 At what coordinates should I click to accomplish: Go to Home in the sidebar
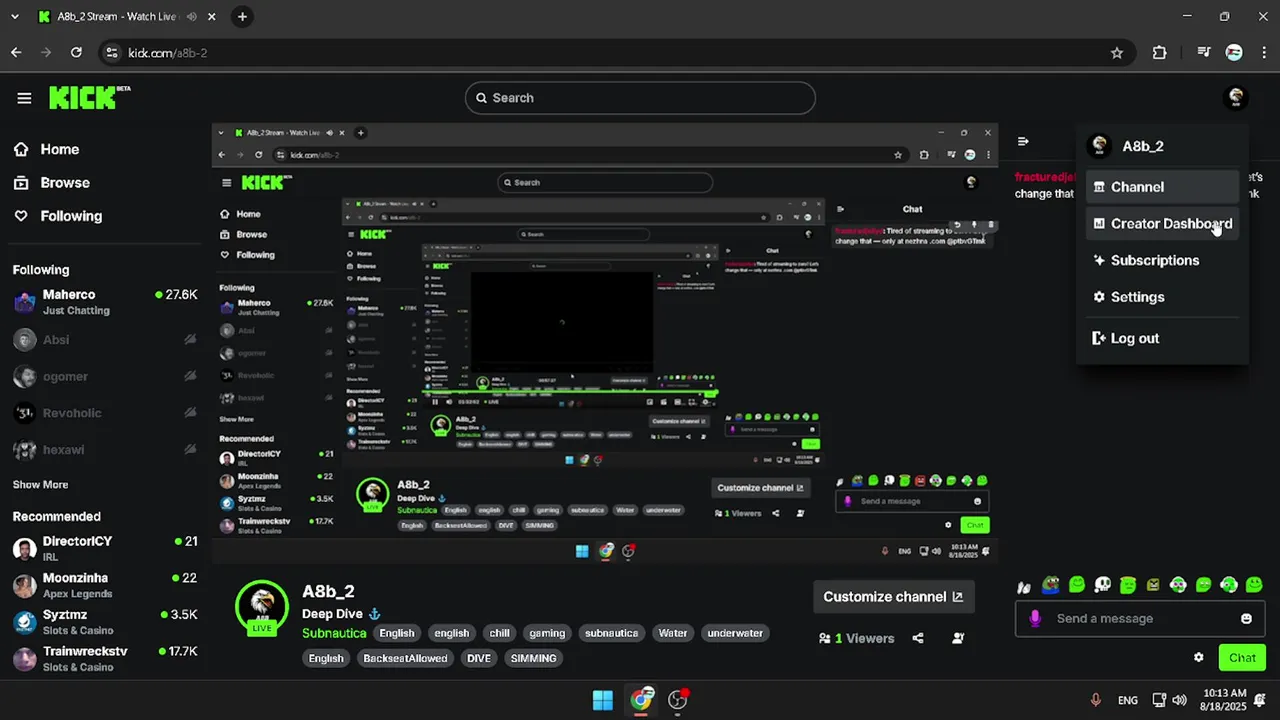(x=60, y=149)
